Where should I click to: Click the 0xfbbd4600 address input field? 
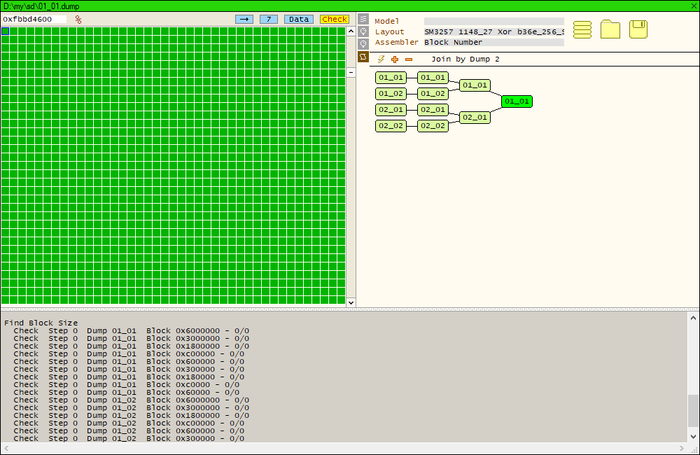[34, 19]
